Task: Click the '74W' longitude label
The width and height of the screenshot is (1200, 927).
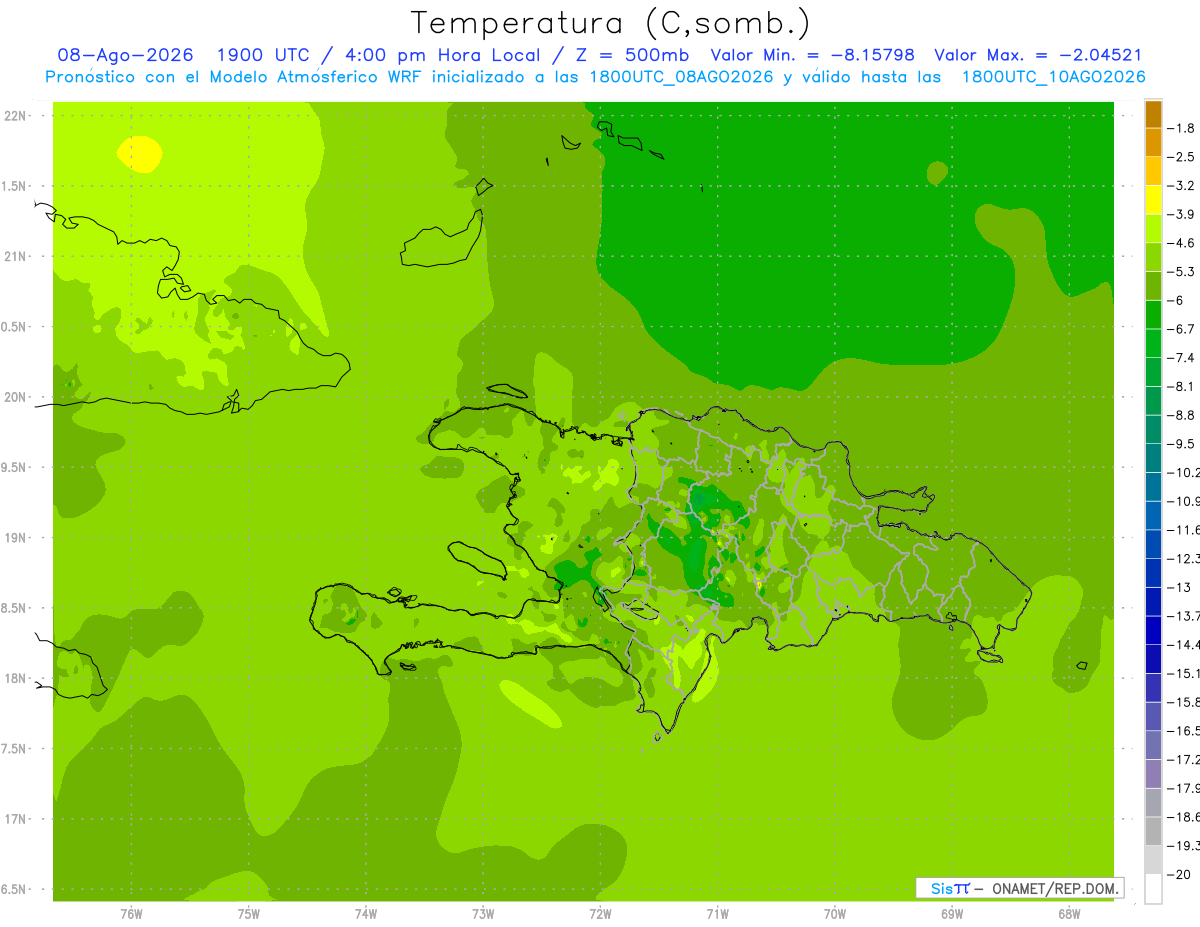Action: pos(366,914)
